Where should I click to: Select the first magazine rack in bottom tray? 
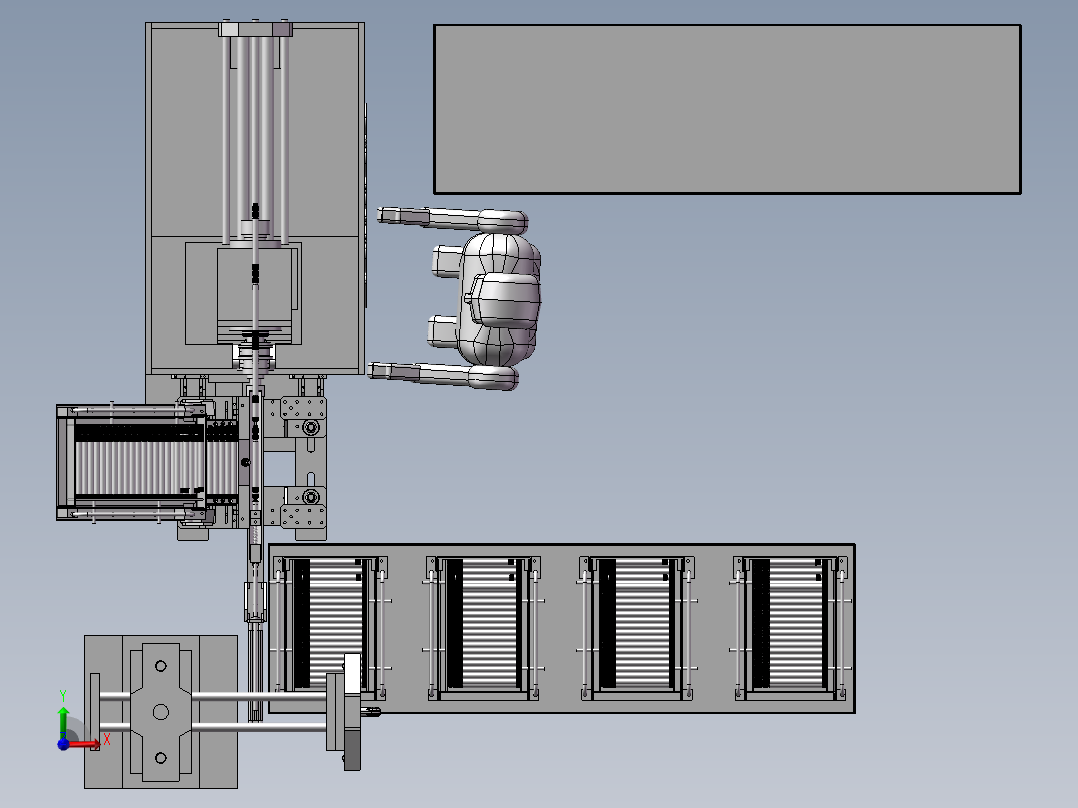click(331, 628)
